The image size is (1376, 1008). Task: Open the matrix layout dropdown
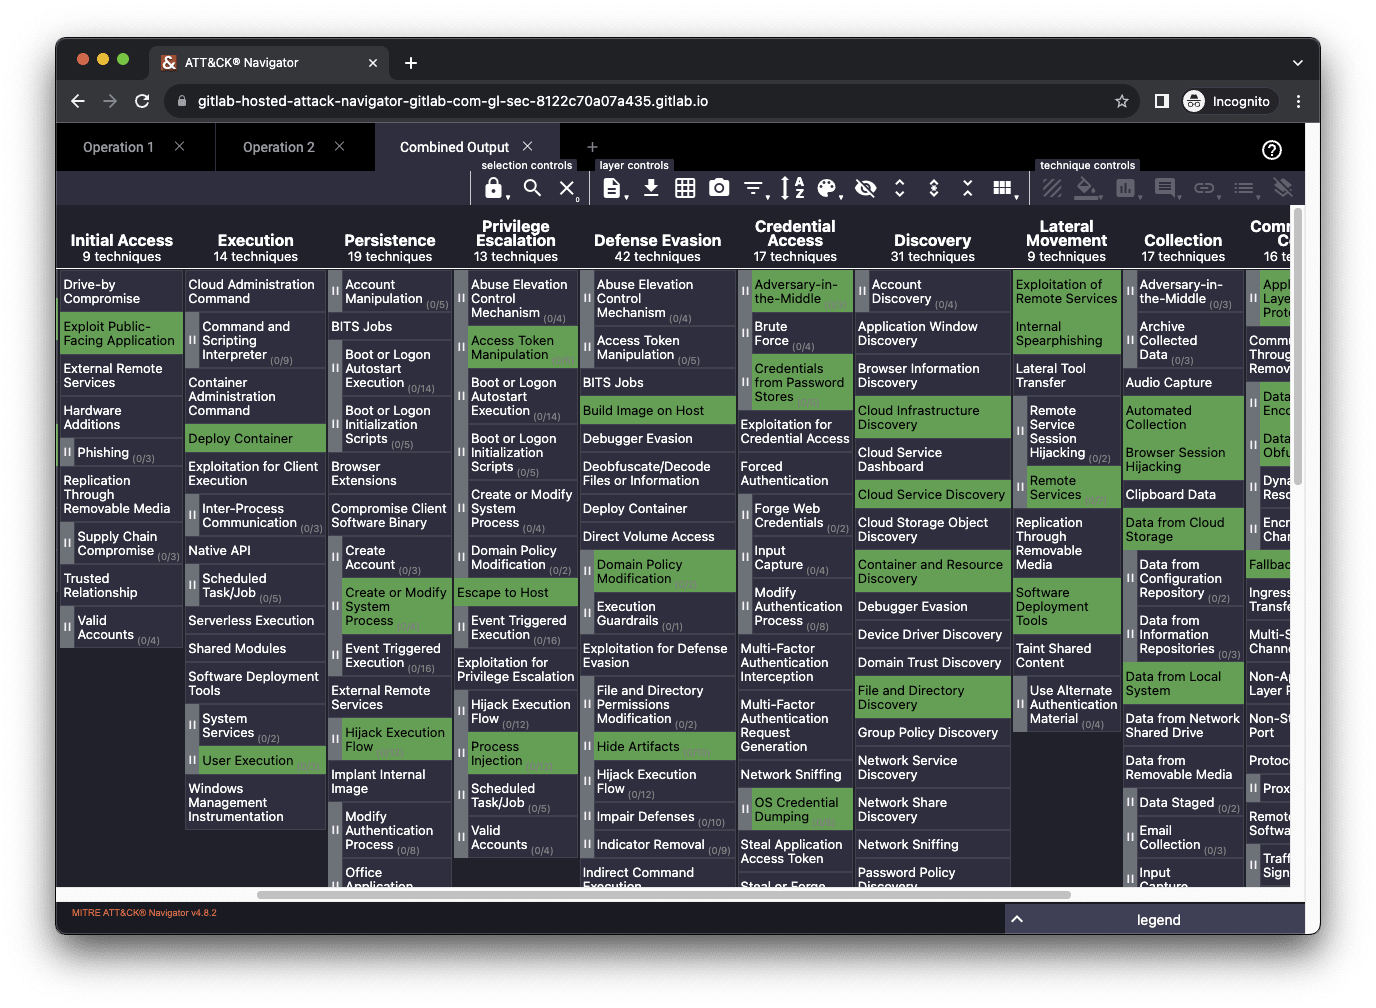1003,188
